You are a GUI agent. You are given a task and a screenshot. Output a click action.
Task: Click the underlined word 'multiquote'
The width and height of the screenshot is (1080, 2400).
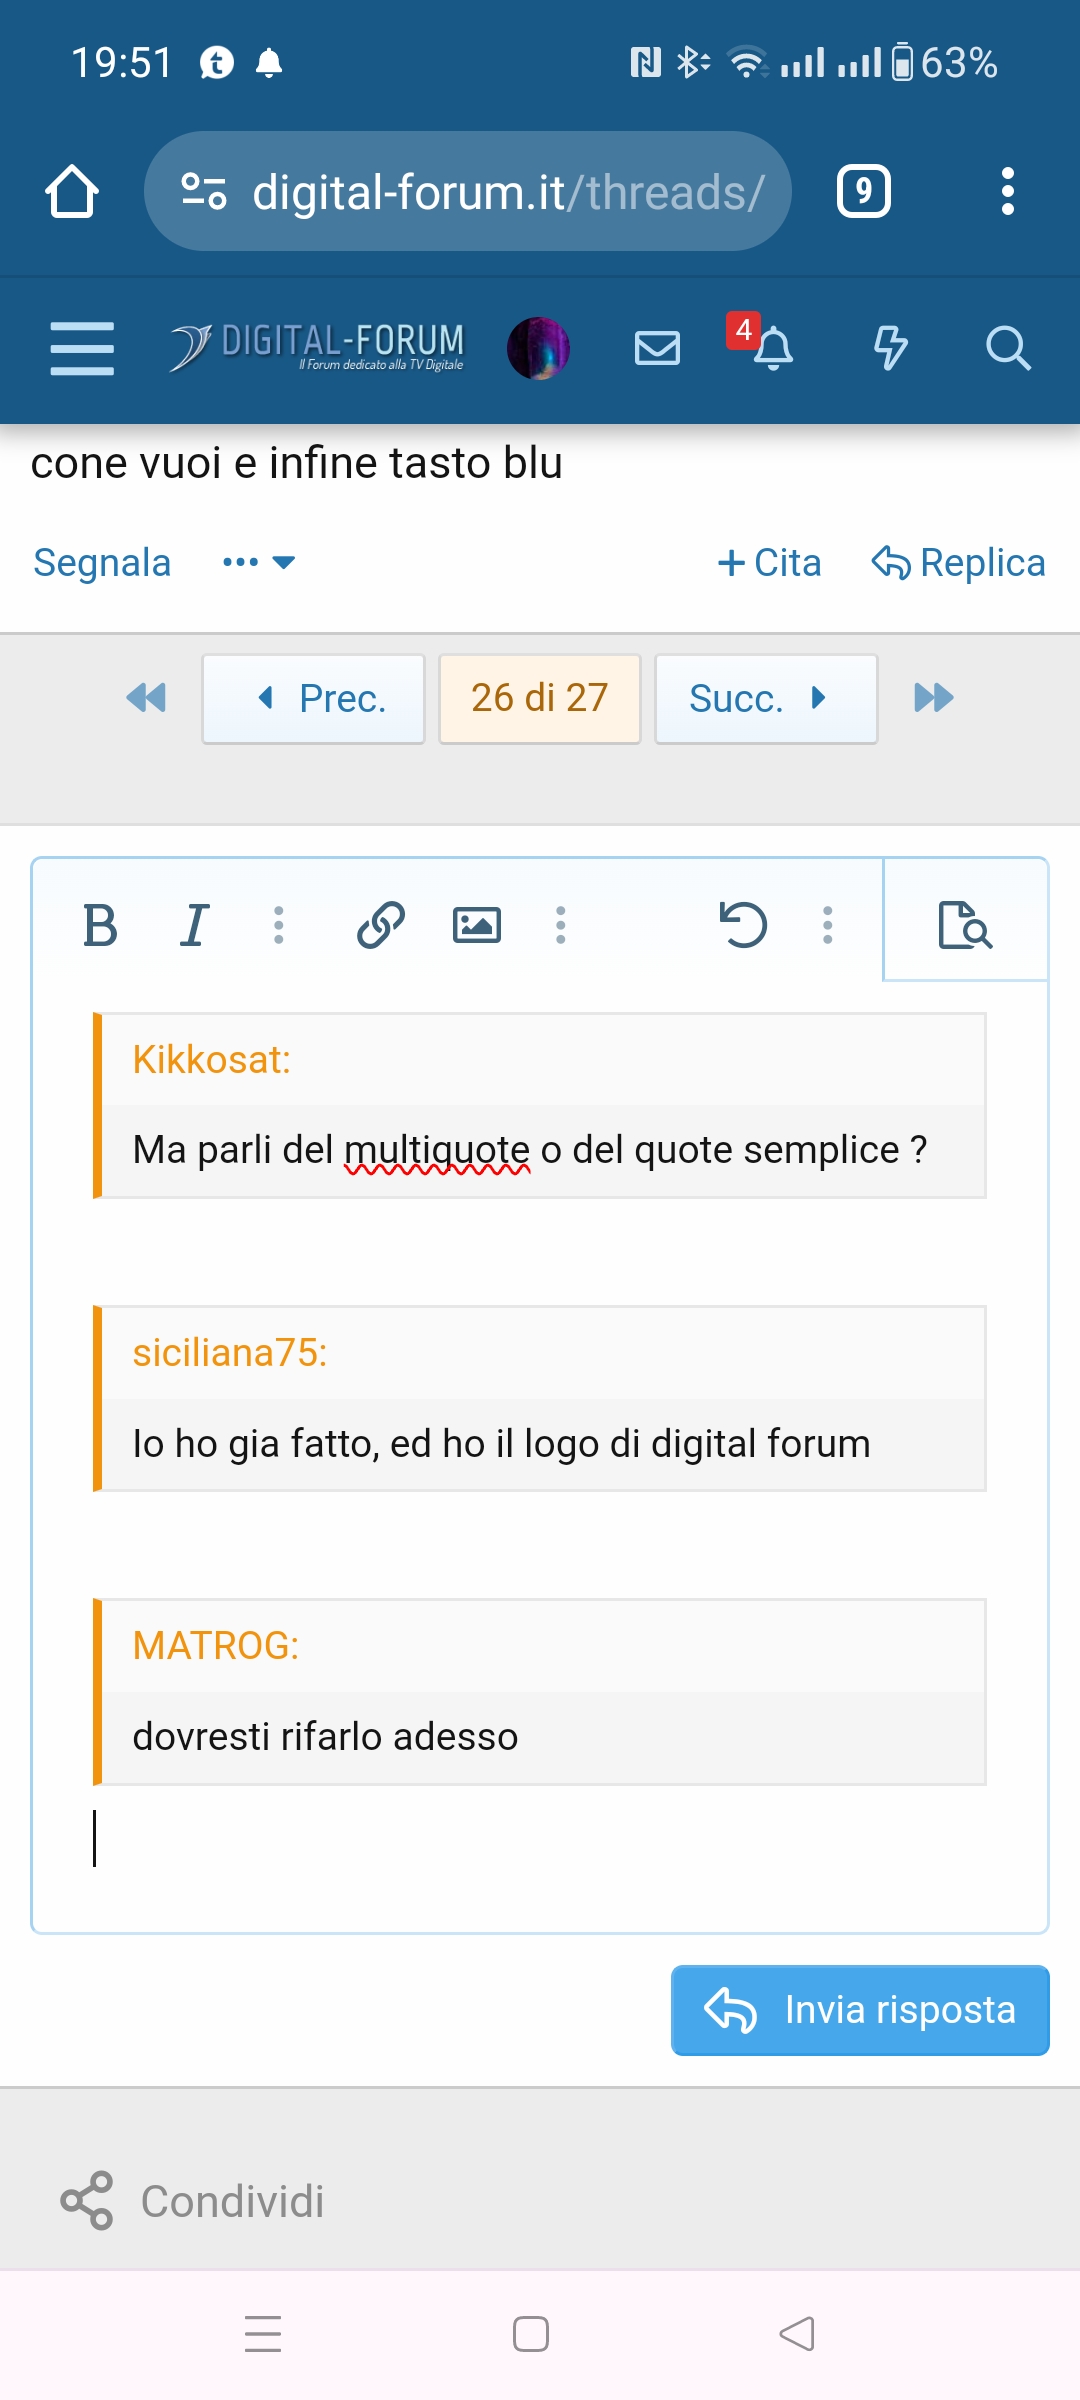(437, 1150)
